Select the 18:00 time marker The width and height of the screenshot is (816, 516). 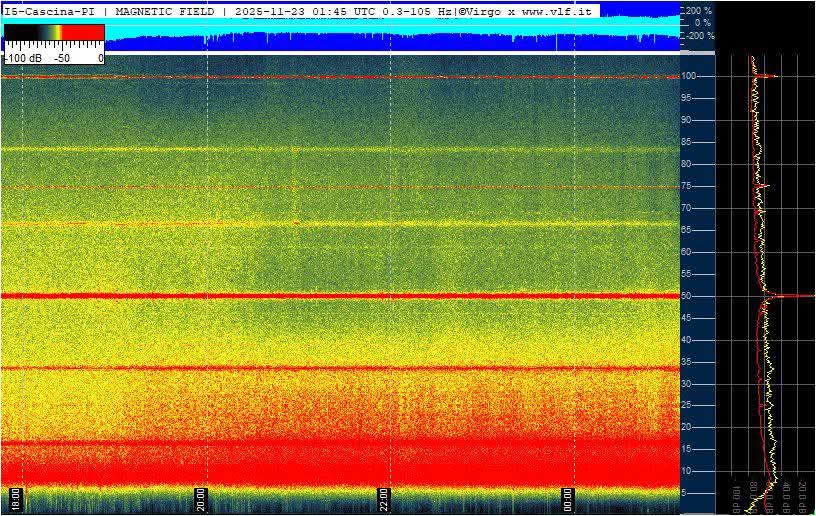coord(15,498)
